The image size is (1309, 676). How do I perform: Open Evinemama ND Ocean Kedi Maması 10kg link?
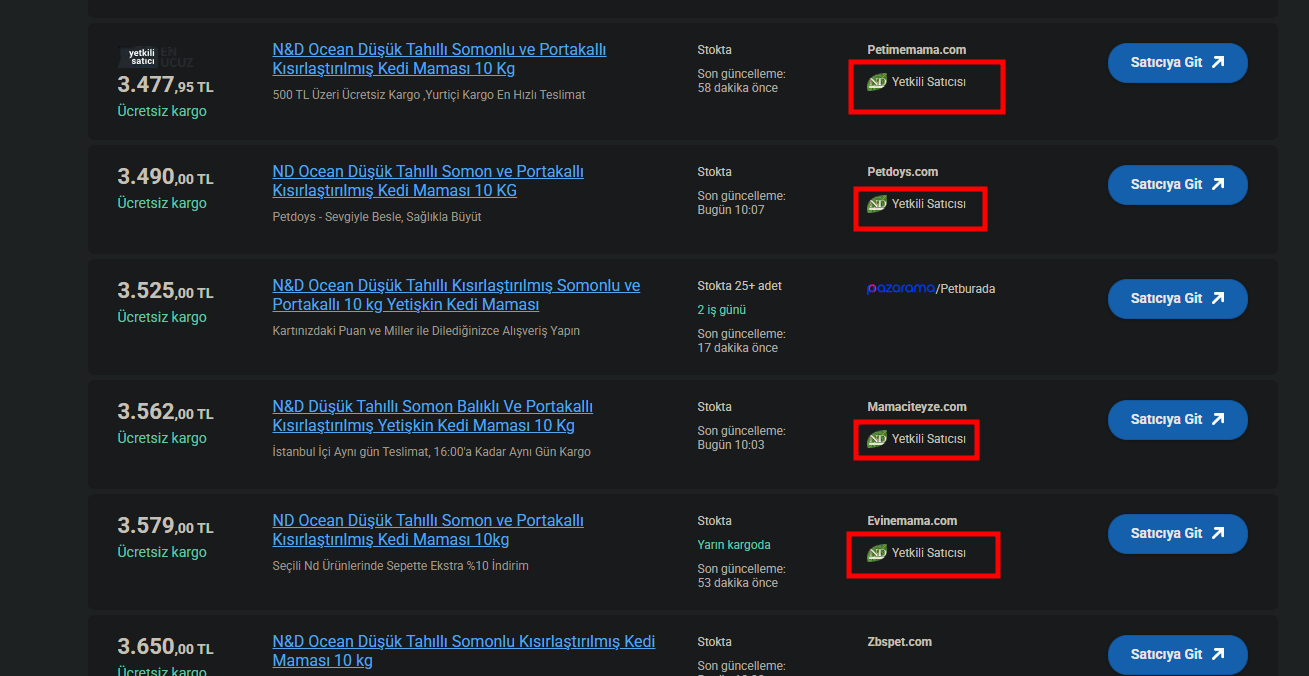click(x=428, y=530)
